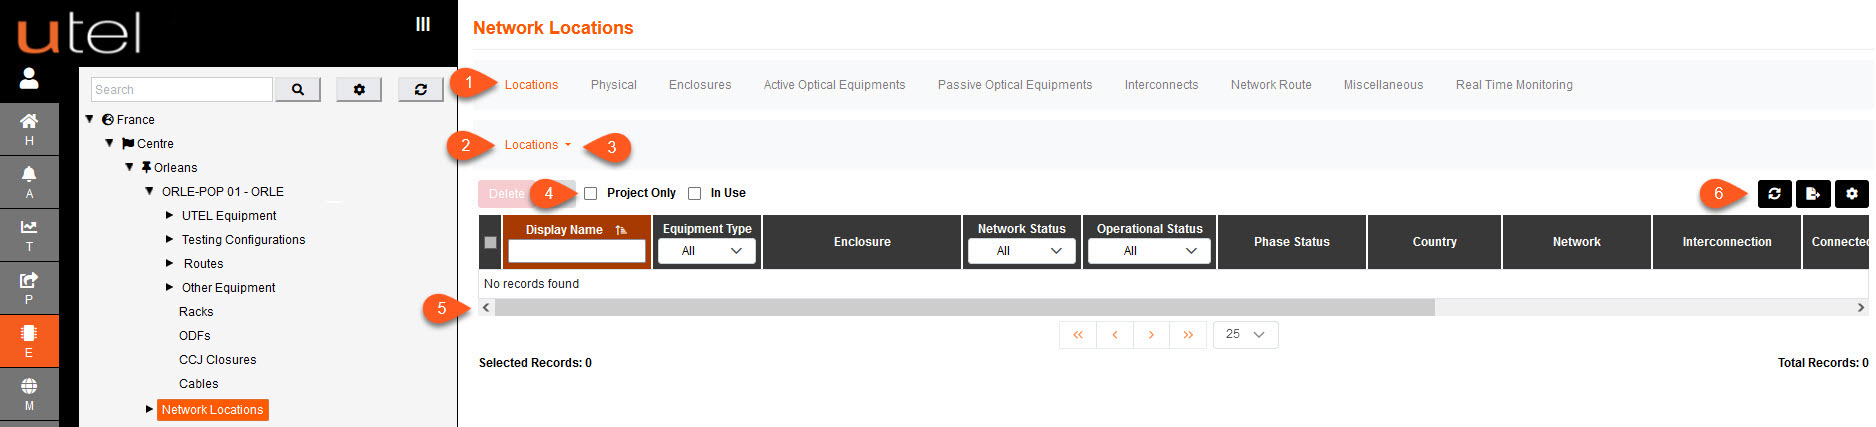Click the Delete button
Screen dimensions: 1876x427
pyautogui.click(x=507, y=194)
